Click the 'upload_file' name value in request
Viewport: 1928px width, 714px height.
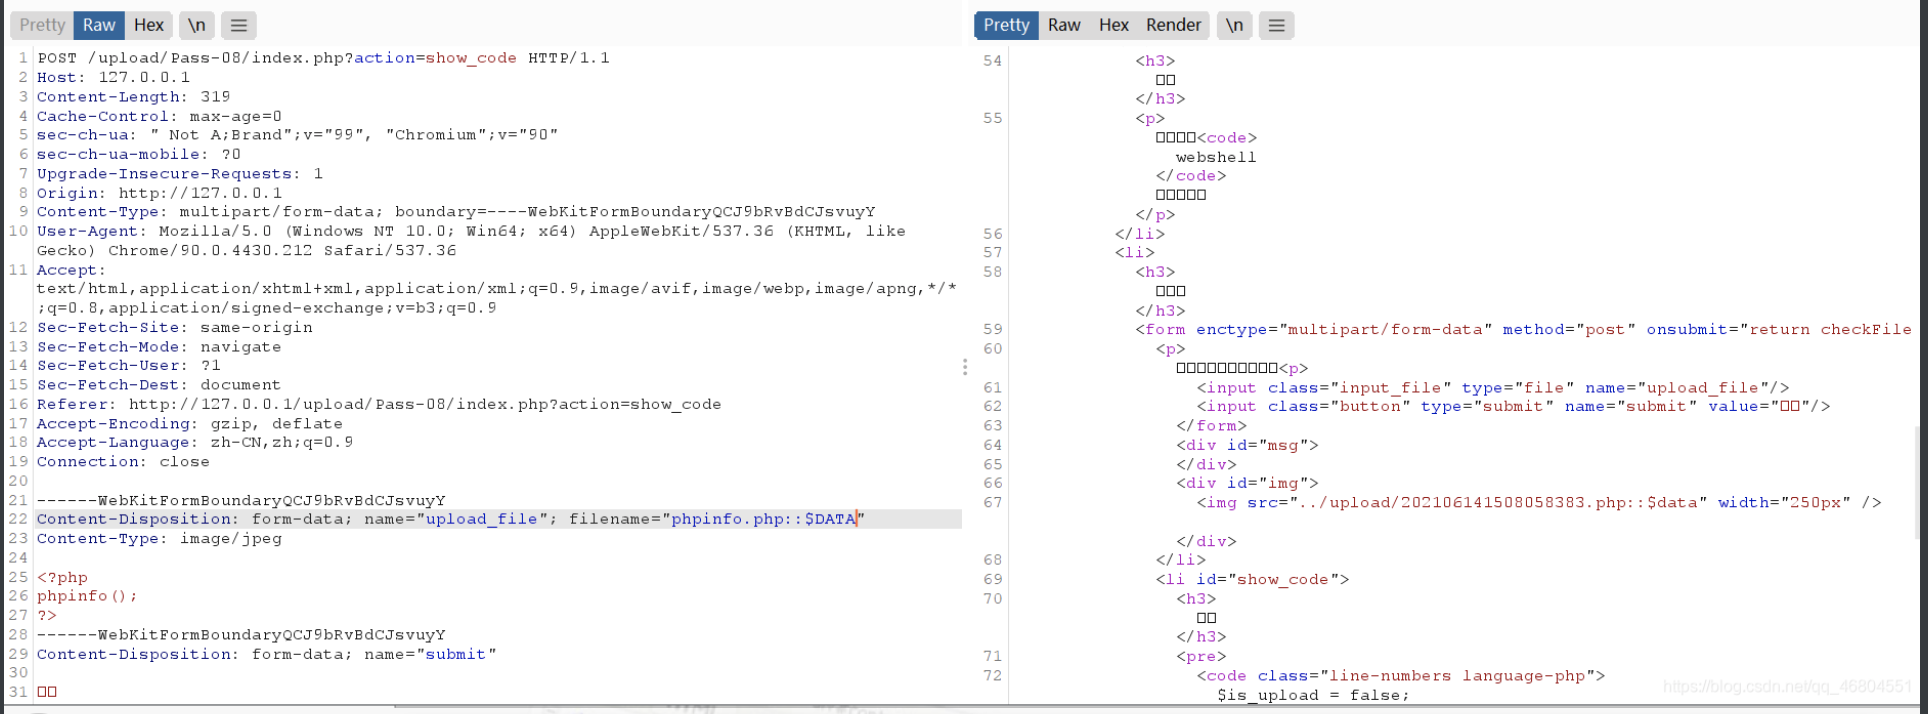click(x=482, y=519)
